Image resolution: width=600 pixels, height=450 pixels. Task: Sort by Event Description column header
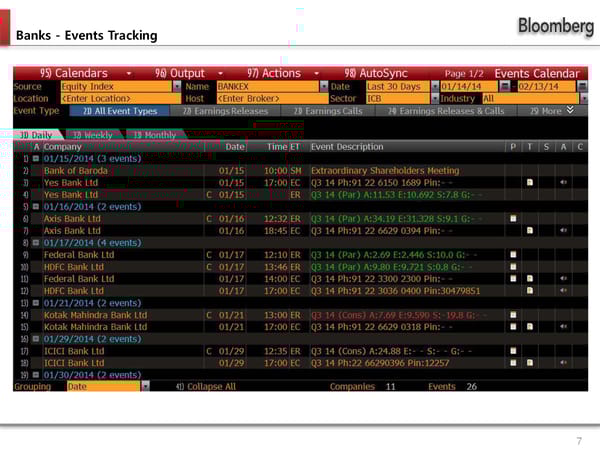pos(347,147)
